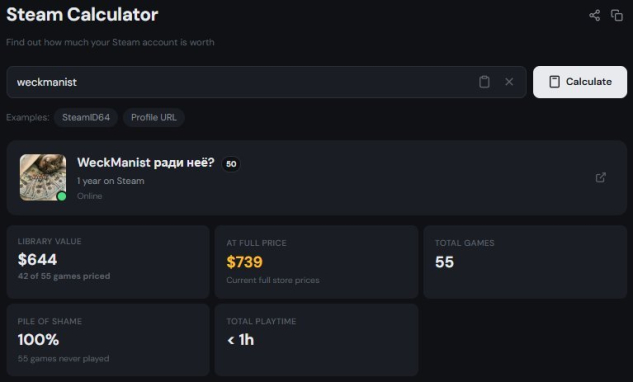Select the Profile URL example chip
Screen dimensions: 633x382
tap(154, 118)
